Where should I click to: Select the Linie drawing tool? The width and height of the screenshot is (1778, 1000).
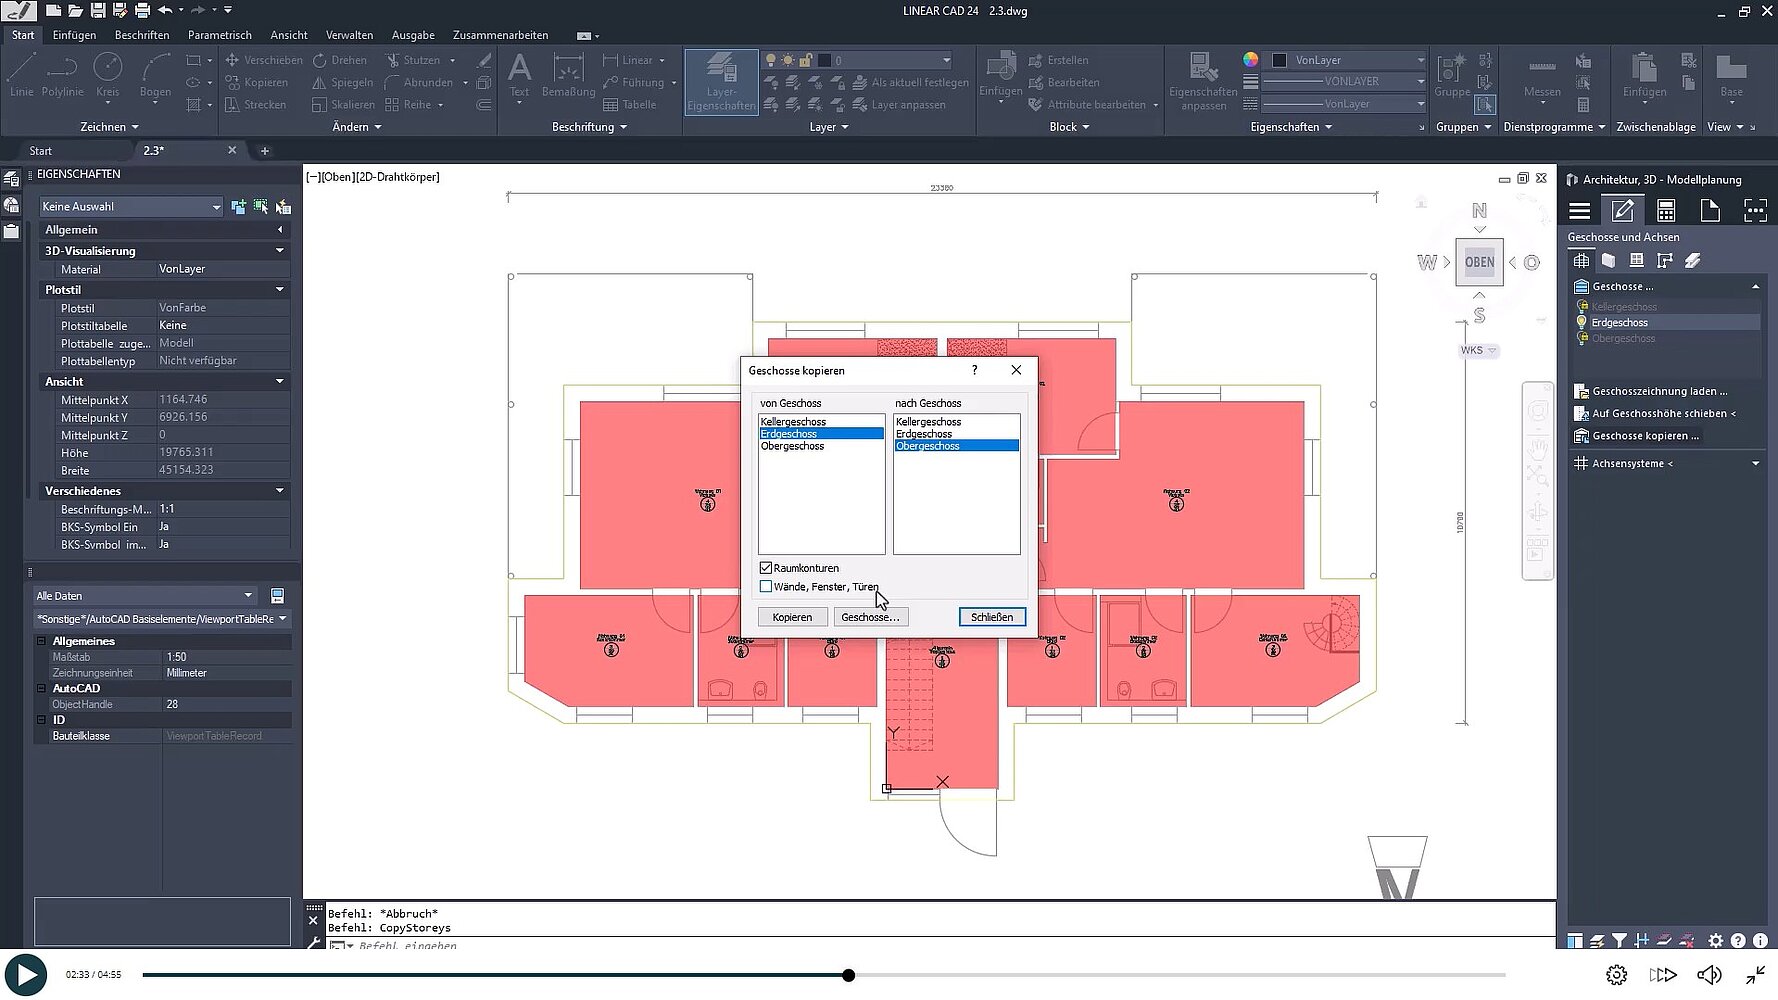point(21,75)
